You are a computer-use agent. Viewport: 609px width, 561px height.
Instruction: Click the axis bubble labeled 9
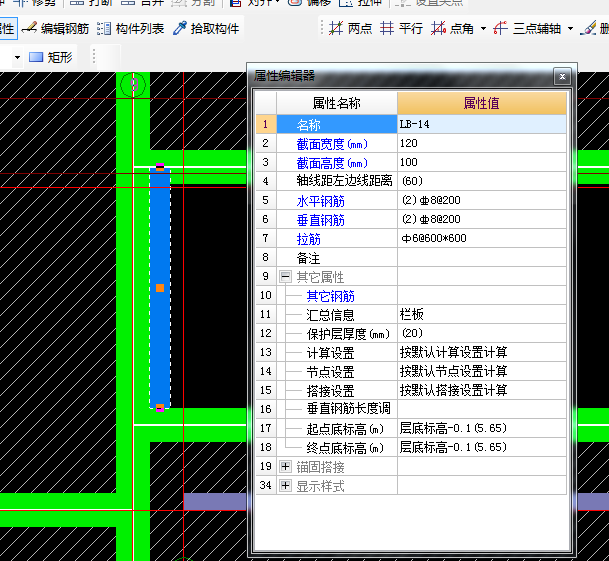(133, 85)
